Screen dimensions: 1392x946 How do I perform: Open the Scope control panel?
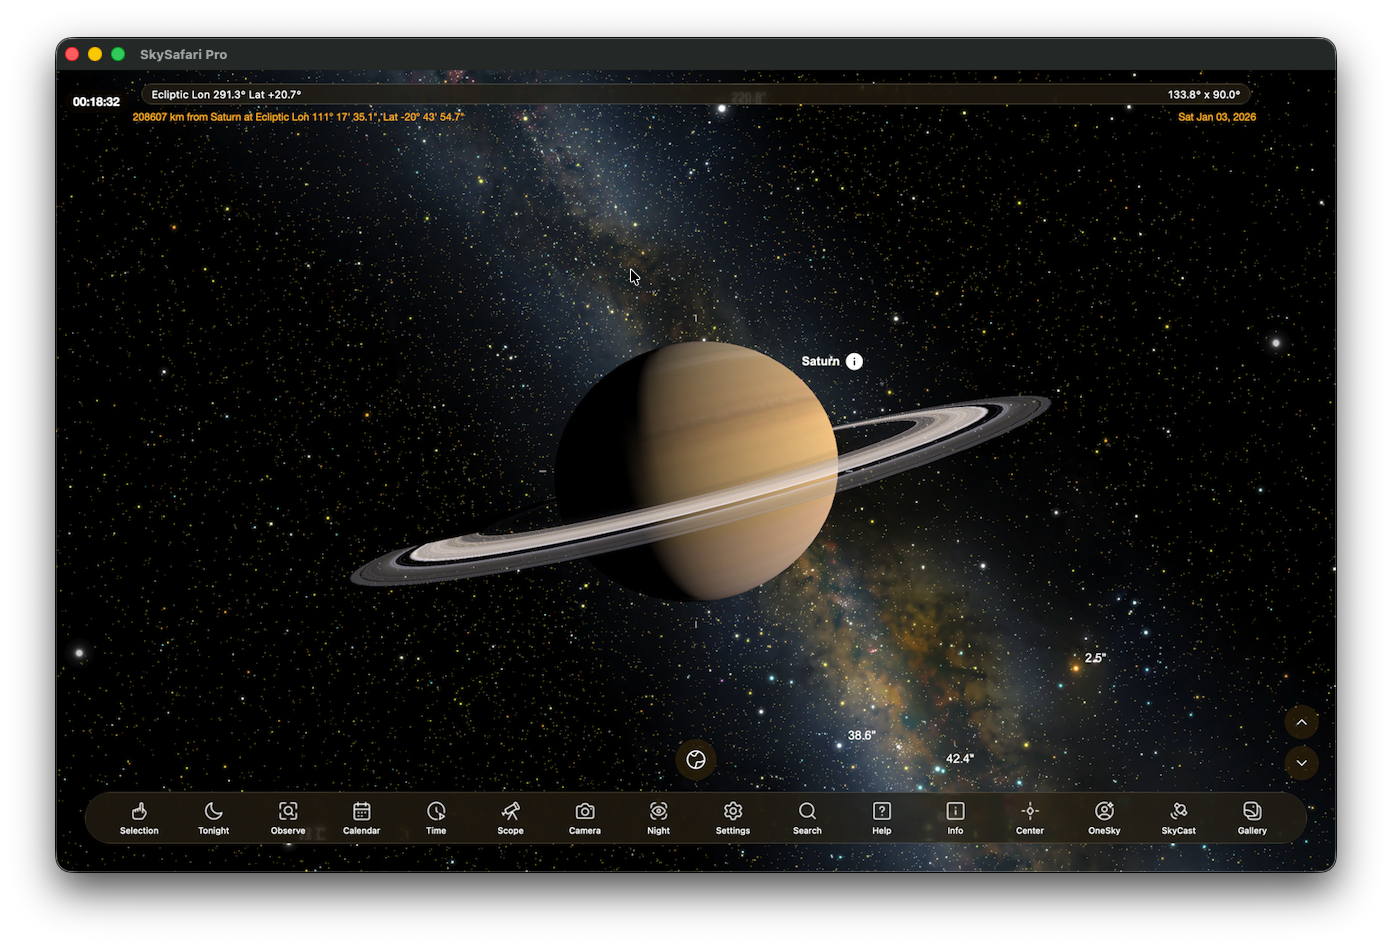click(x=510, y=817)
